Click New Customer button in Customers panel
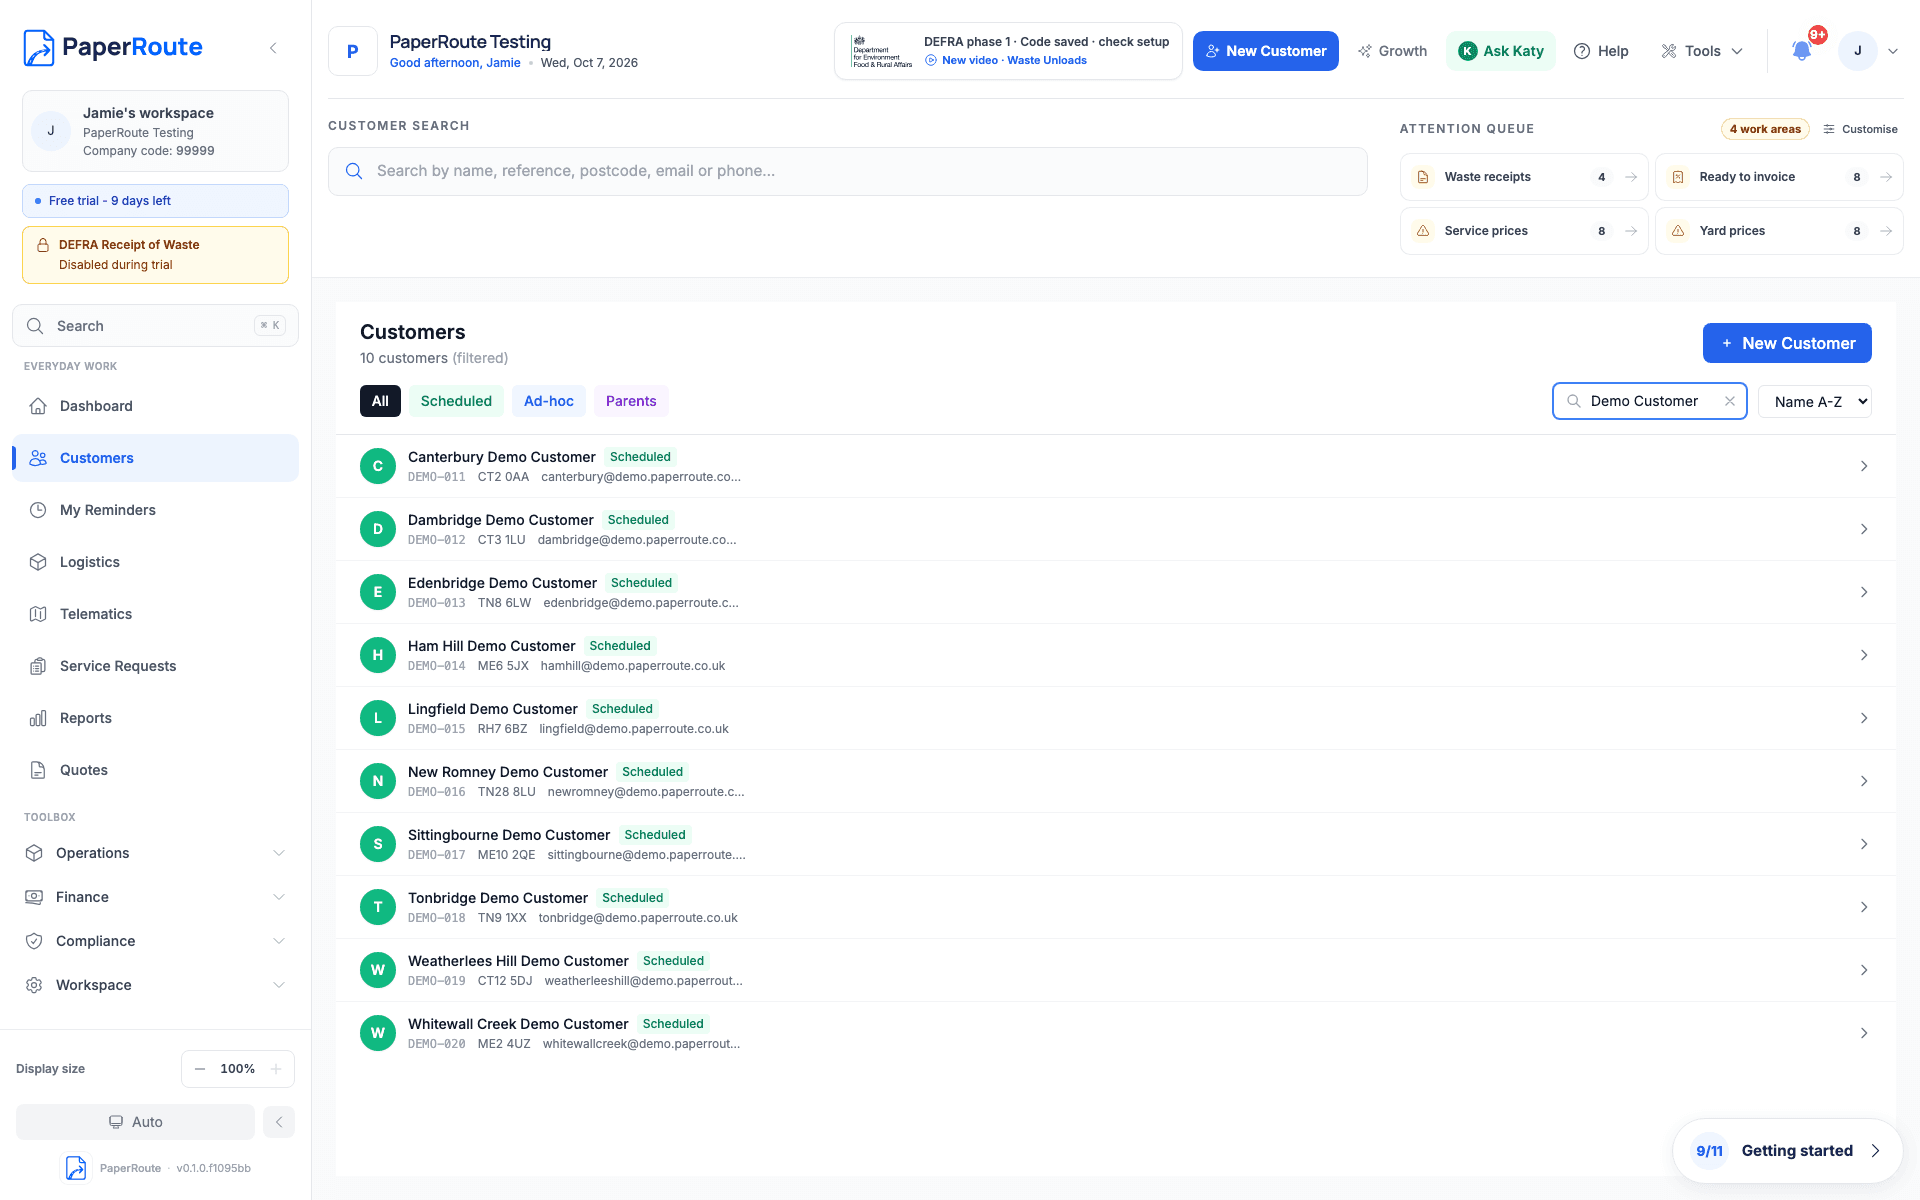1920x1200 pixels. click(1787, 343)
